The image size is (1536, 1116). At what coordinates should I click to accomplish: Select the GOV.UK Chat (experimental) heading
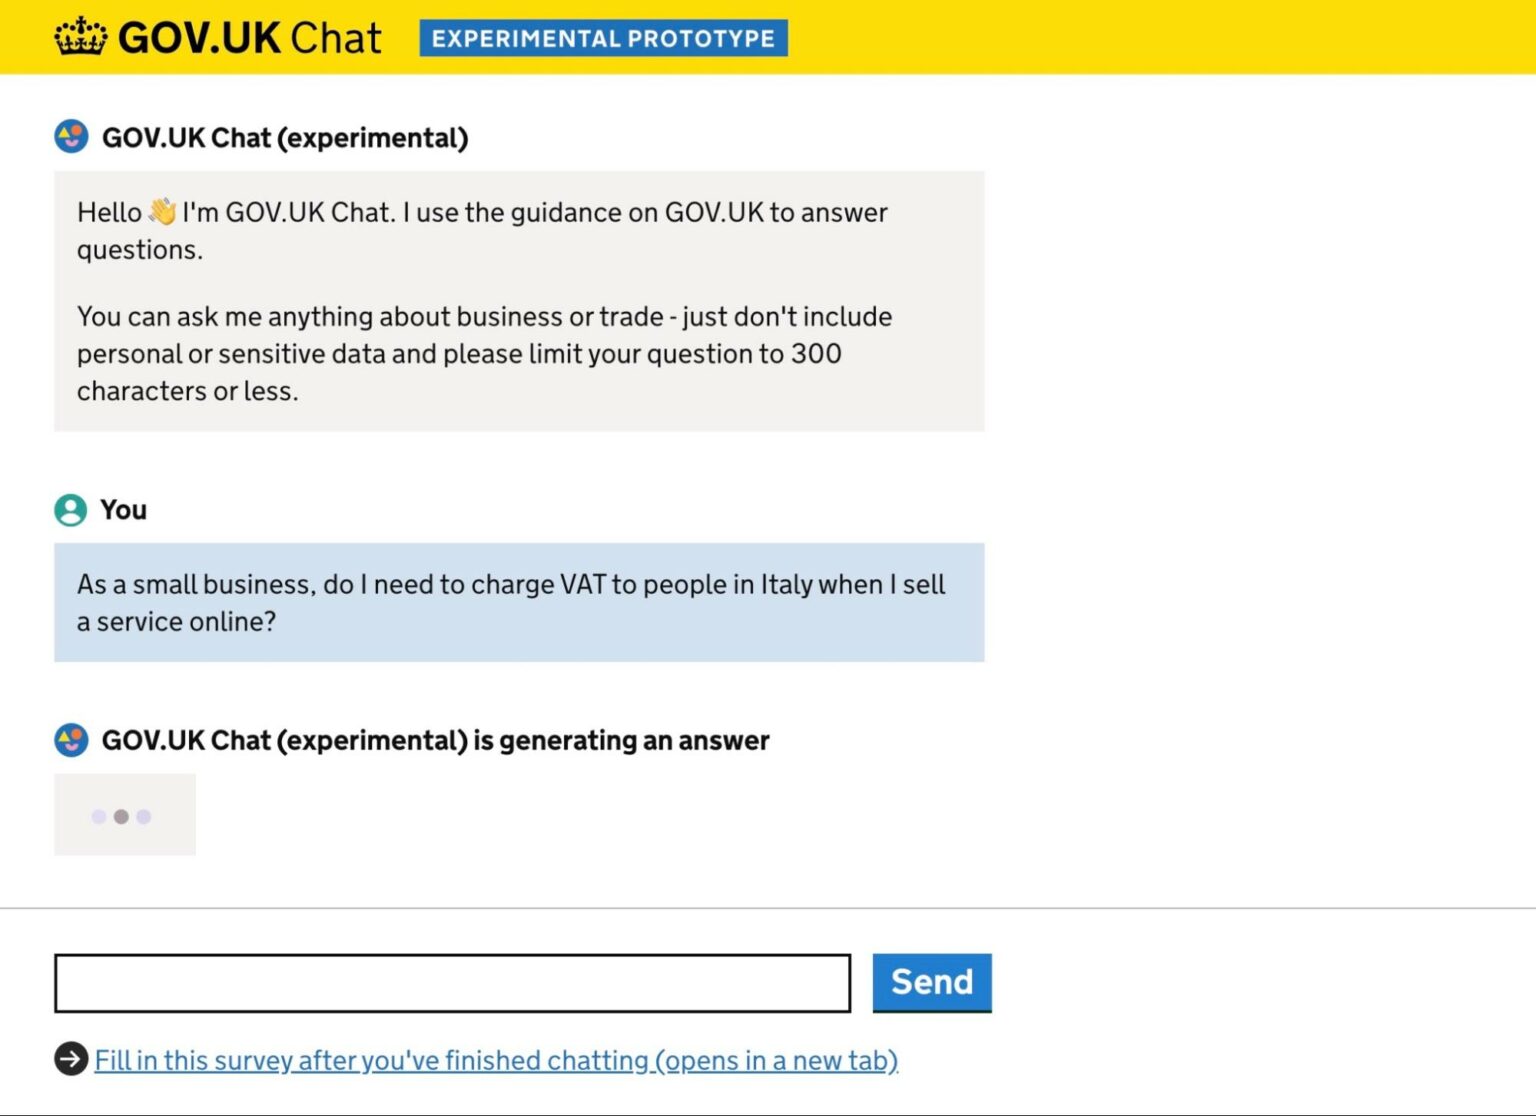click(x=284, y=137)
